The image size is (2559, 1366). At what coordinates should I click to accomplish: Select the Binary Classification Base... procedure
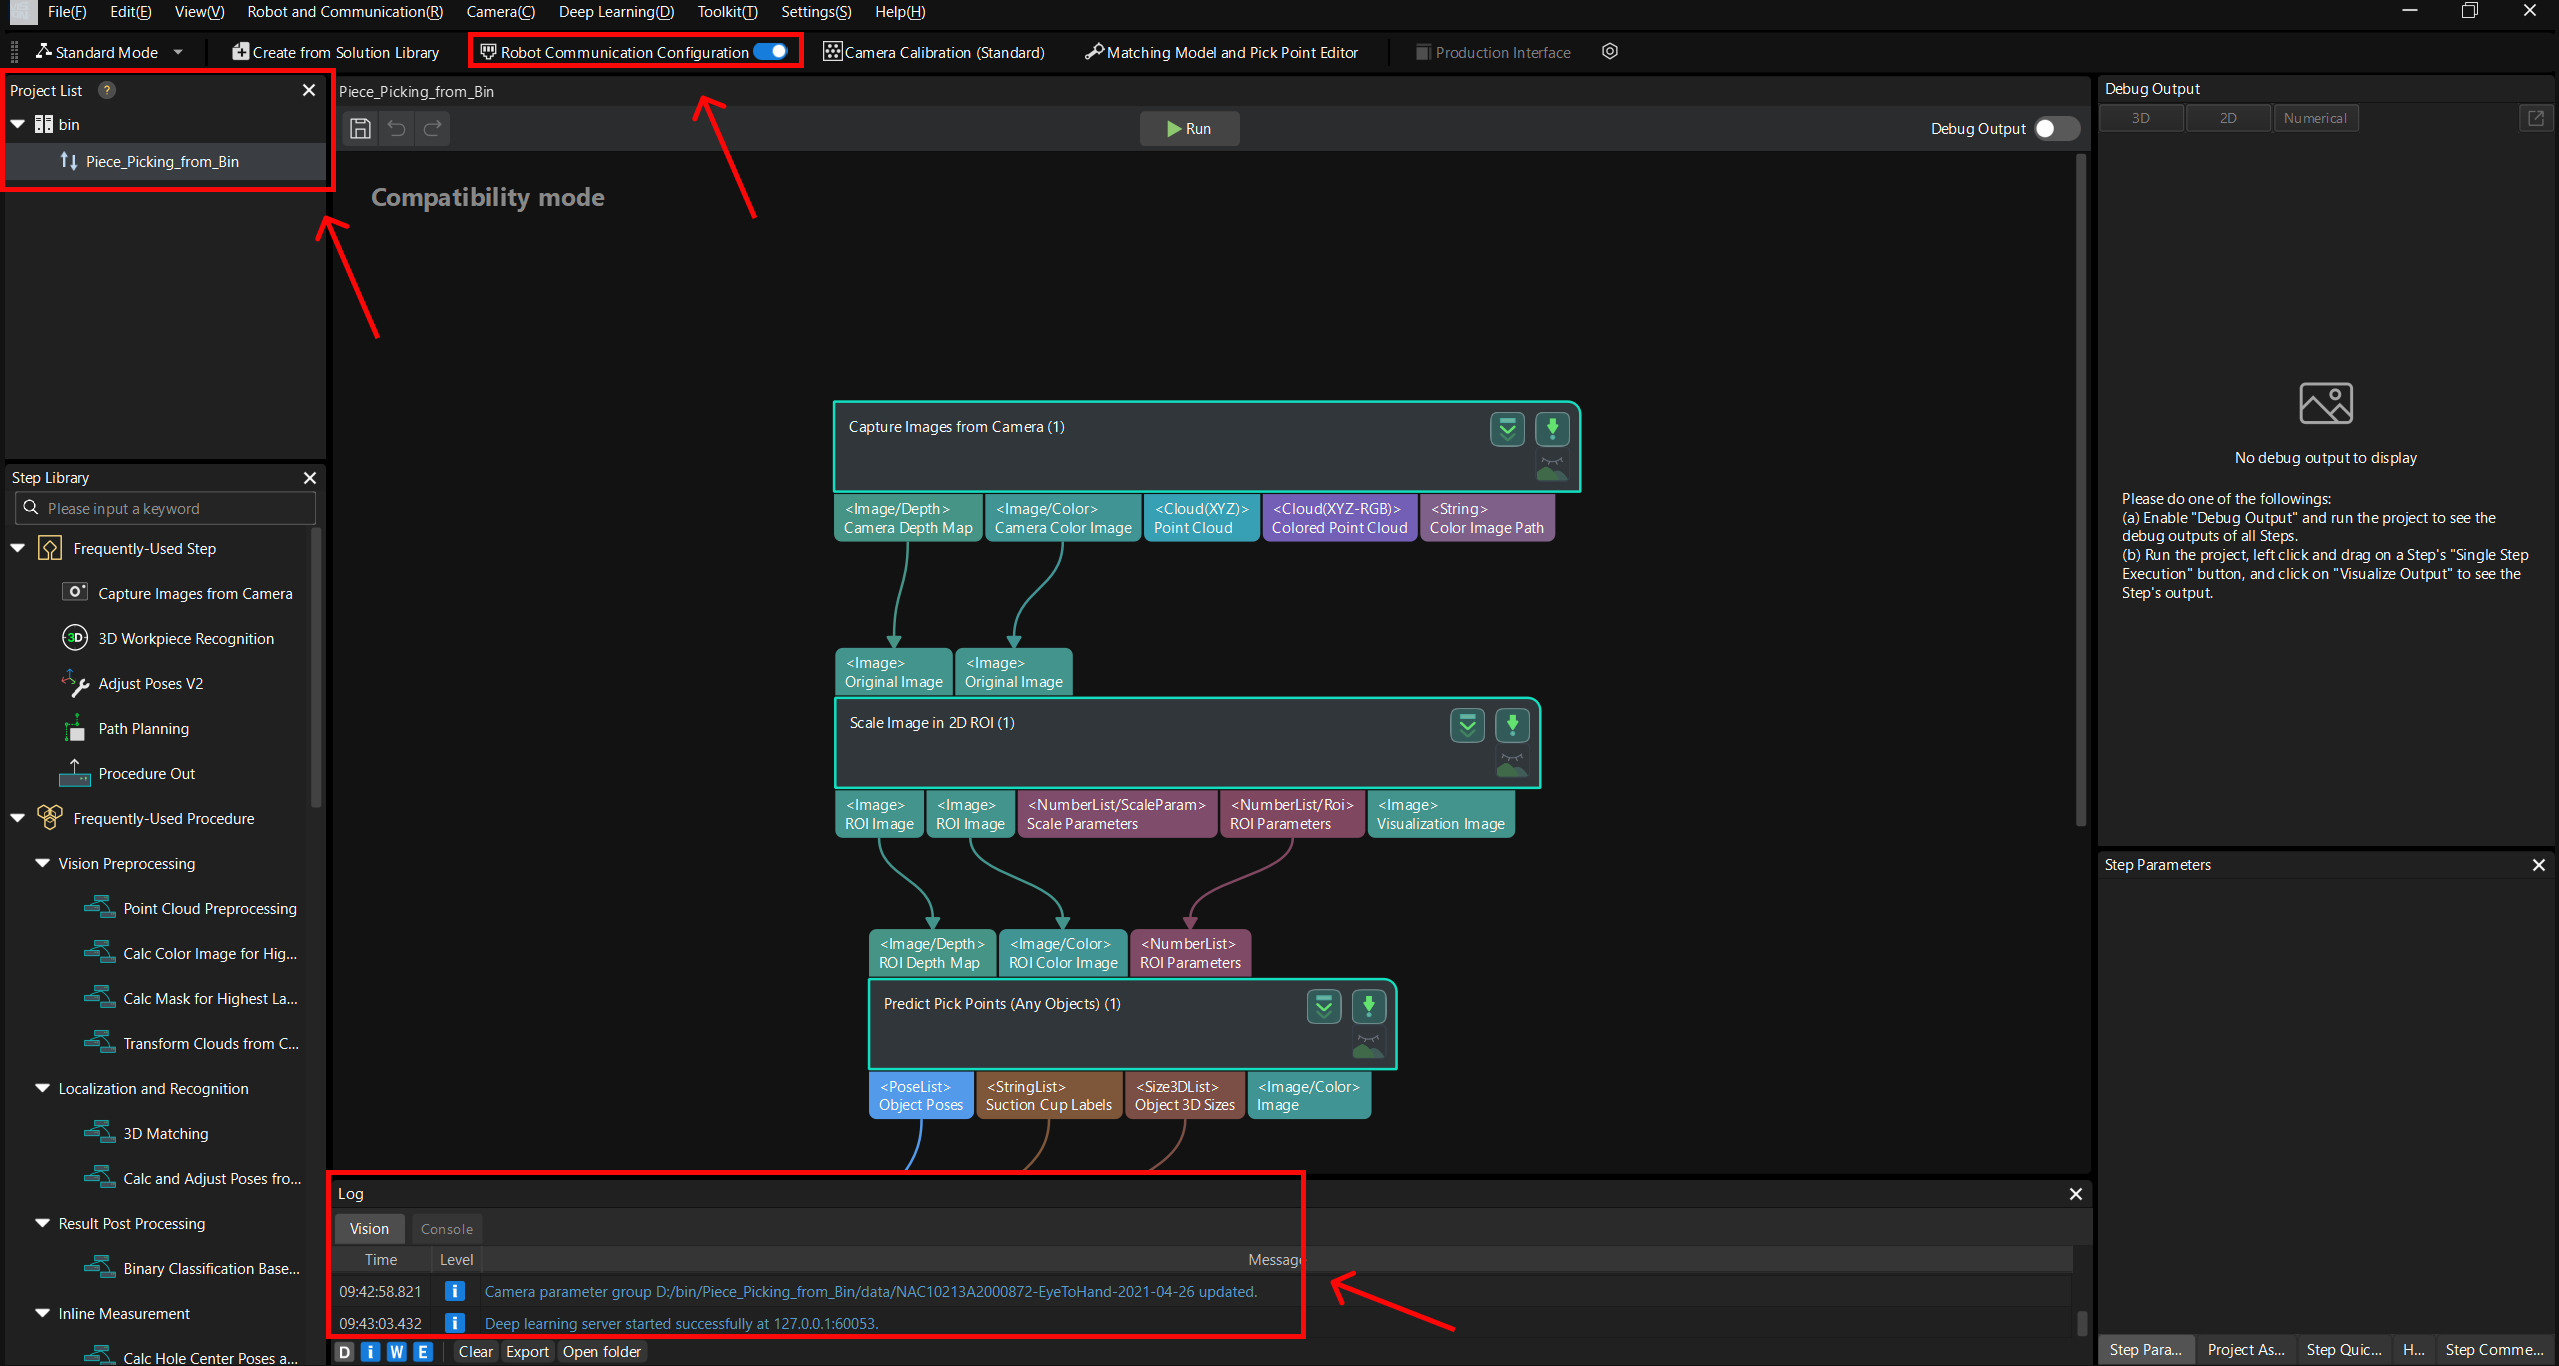coord(193,1268)
